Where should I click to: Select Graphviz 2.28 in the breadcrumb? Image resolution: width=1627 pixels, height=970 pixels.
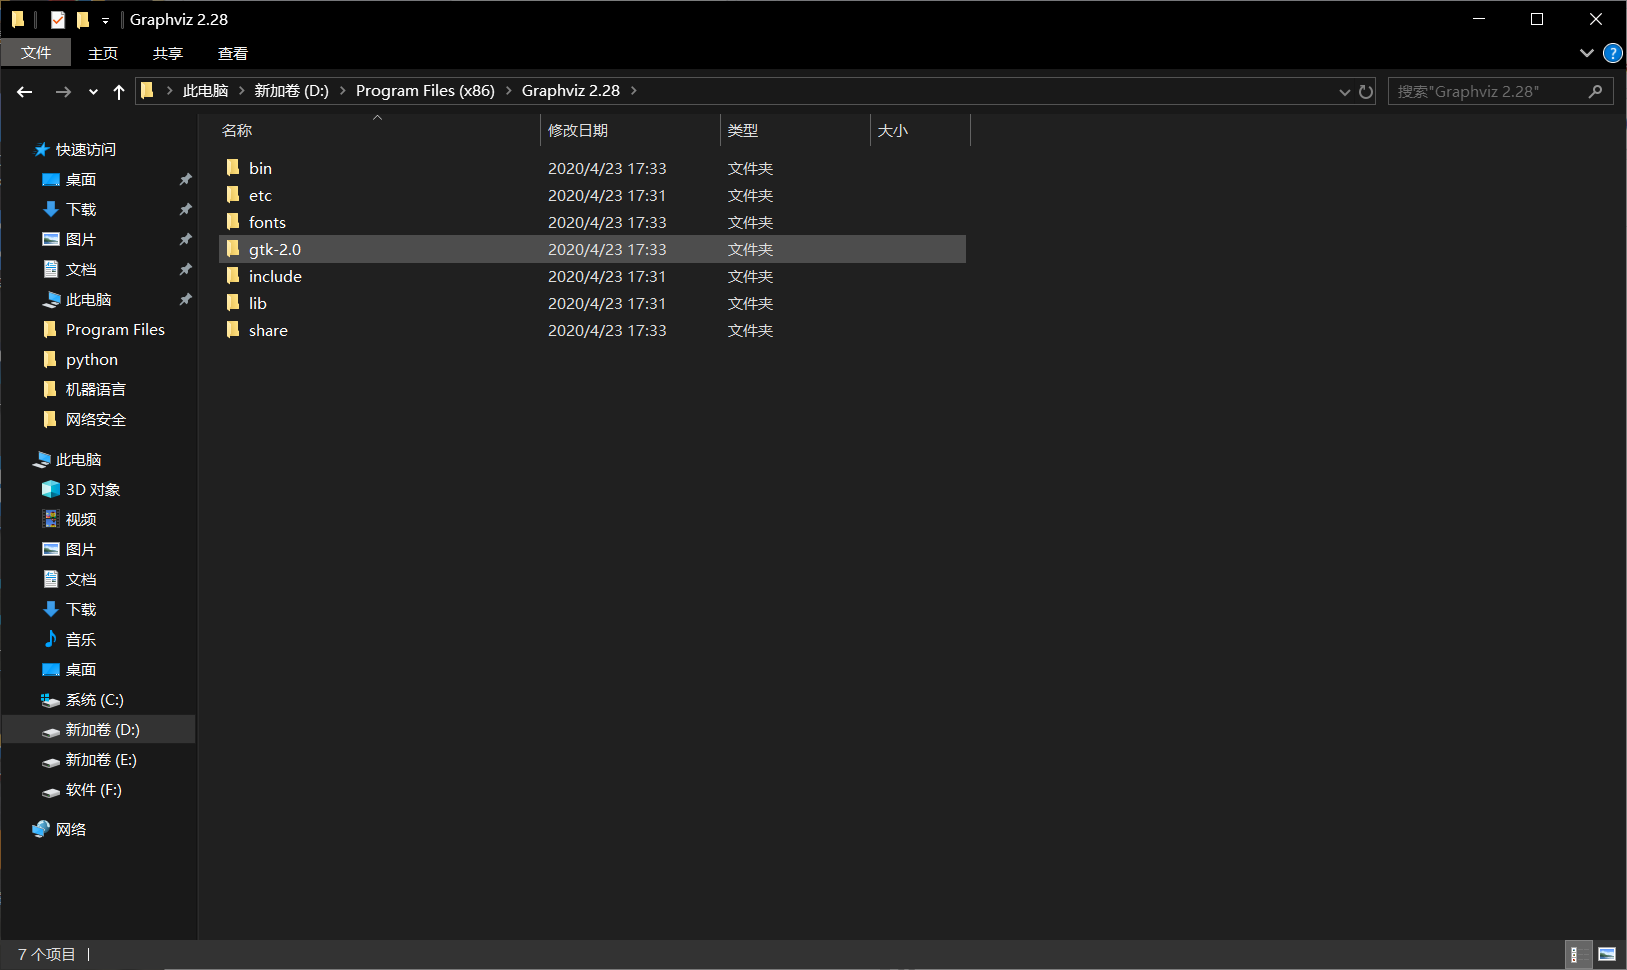point(571,91)
